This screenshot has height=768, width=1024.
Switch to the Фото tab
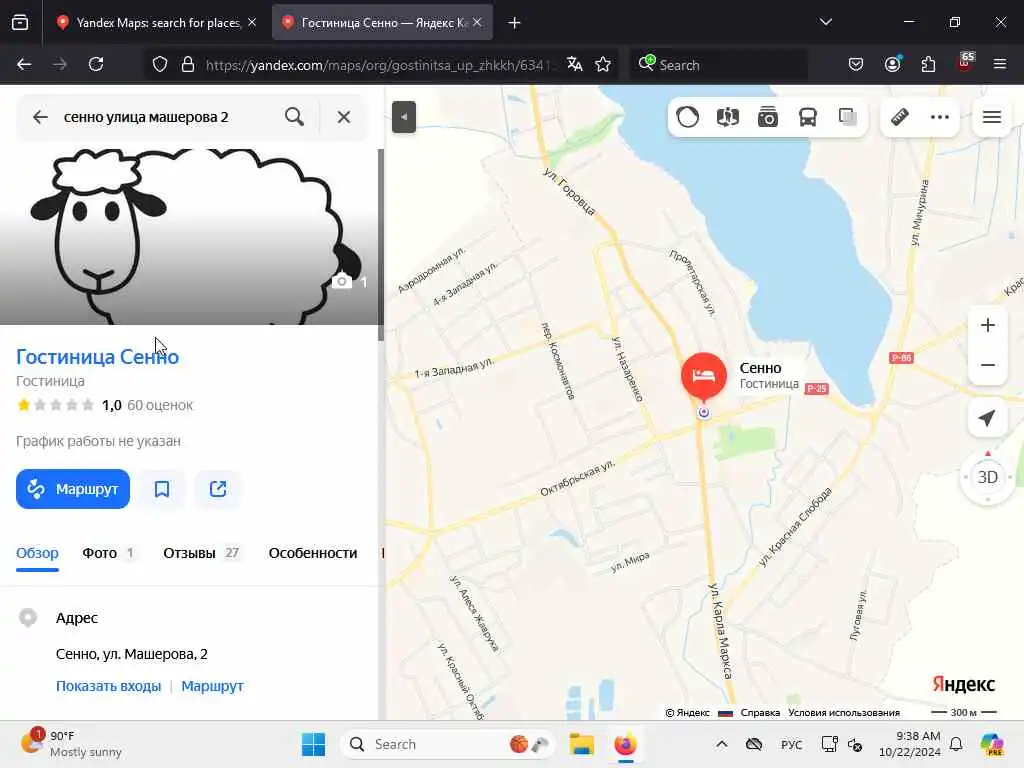[108, 553]
